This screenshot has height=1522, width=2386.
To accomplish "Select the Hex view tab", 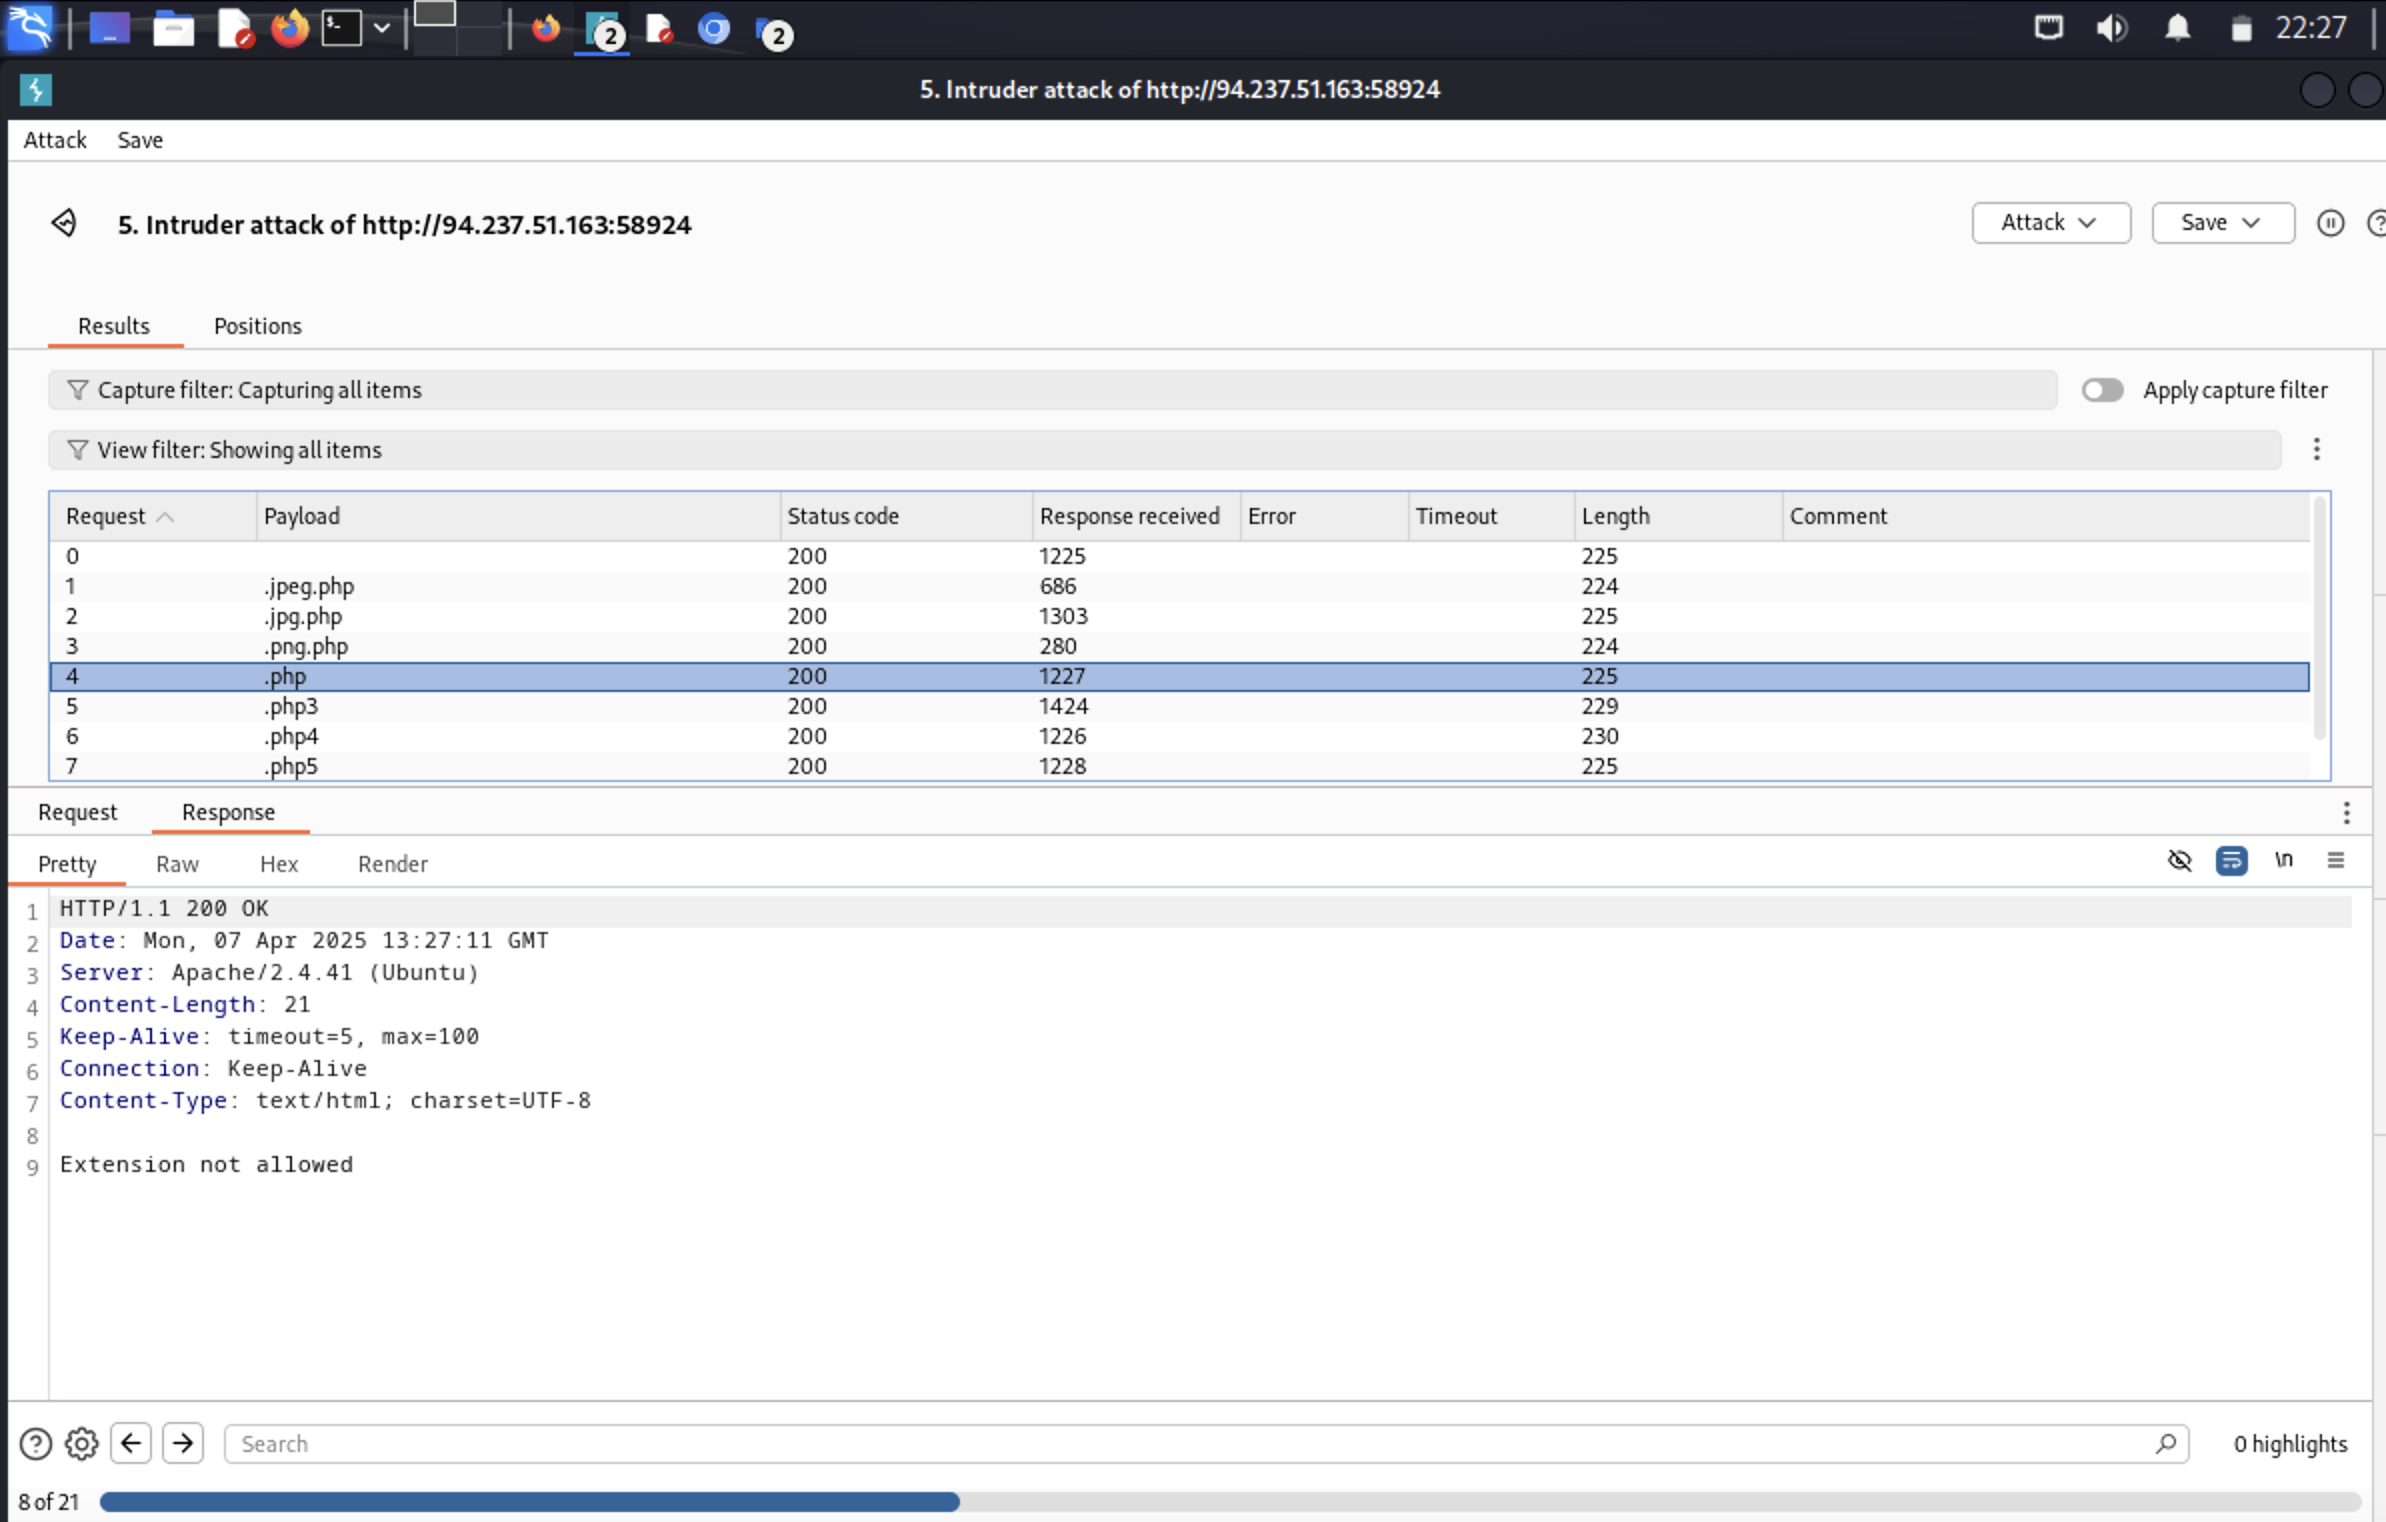I will pyautogui.click(x=279, y=864).
